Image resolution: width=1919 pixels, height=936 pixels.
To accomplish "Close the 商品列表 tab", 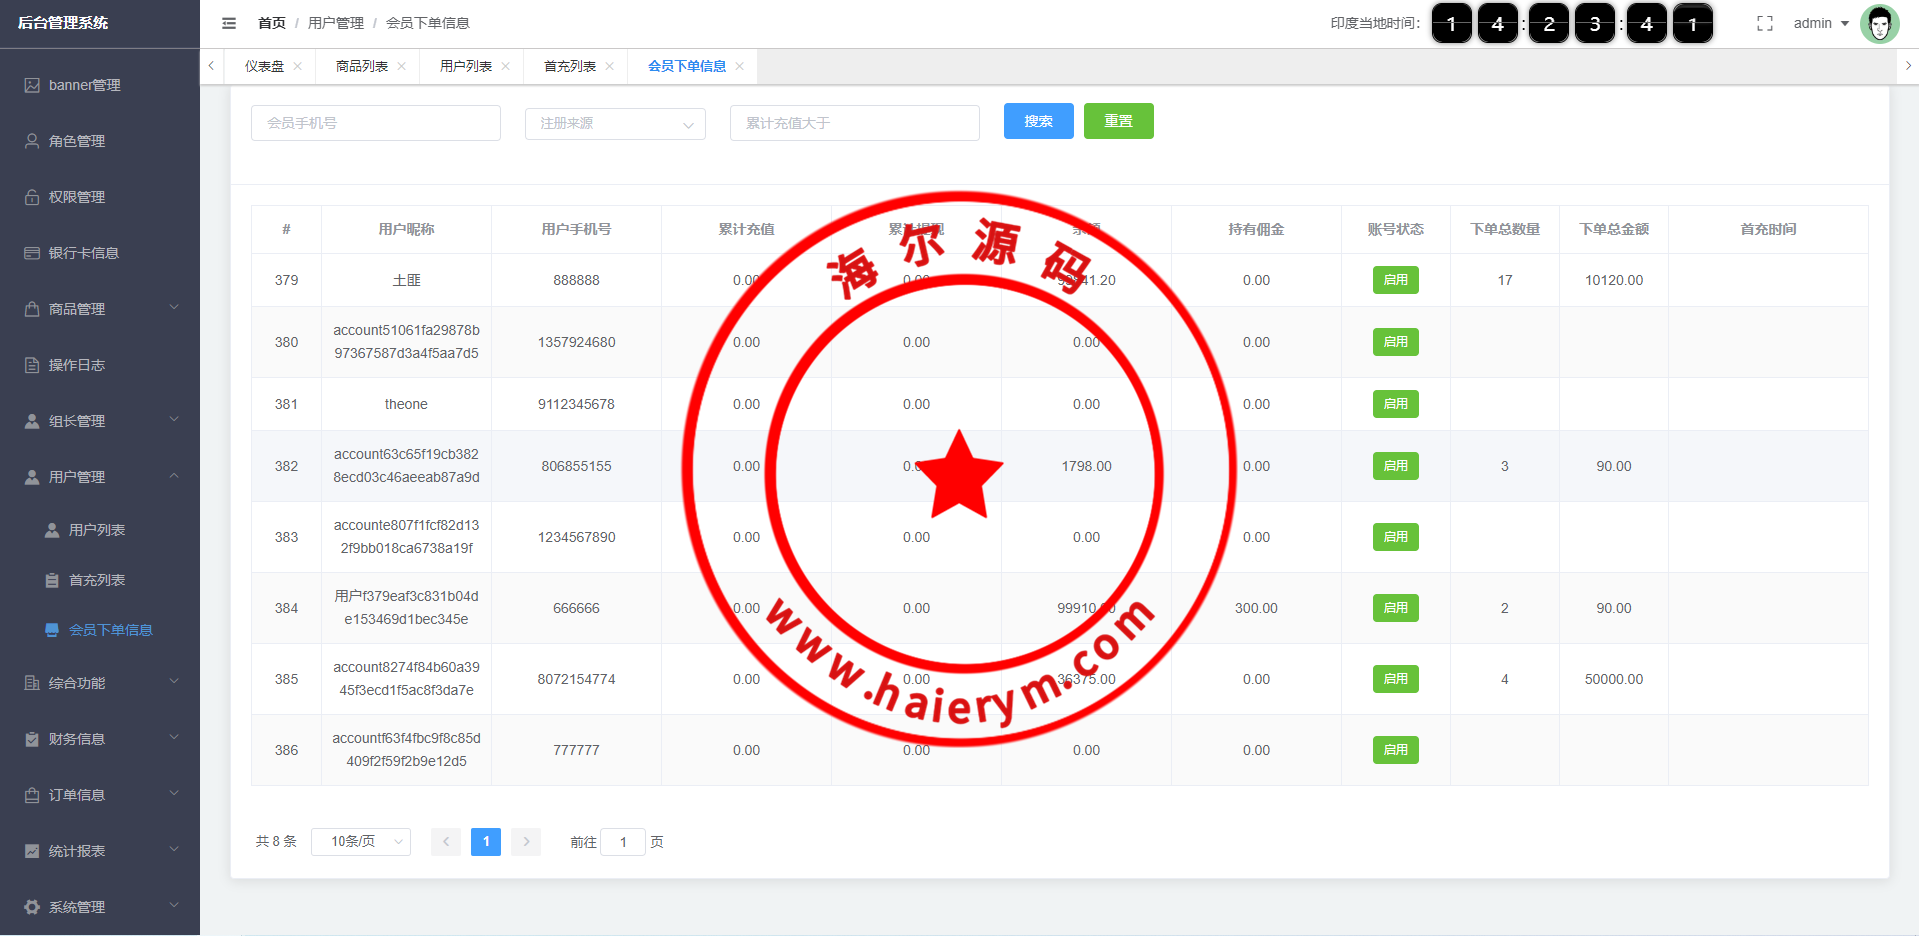I will tap(402, 66).
